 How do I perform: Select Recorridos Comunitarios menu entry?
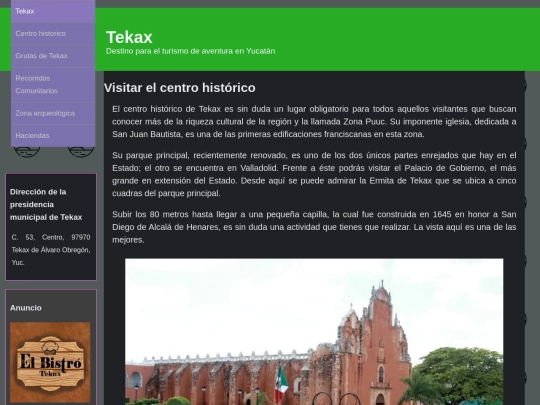click(53, 85)
